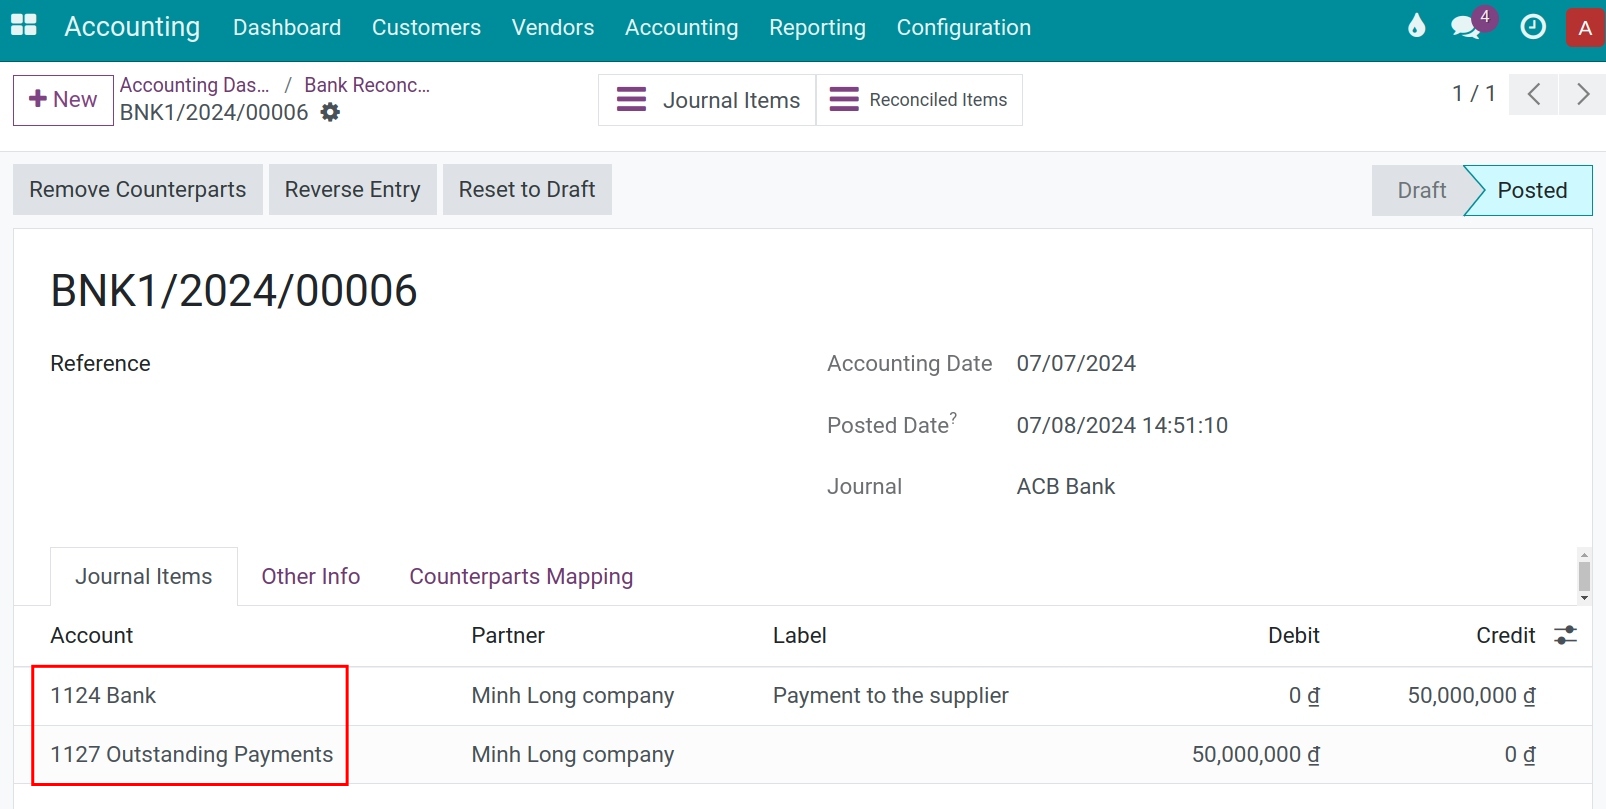Image resolution: width=1606 pixels, height=809 pixels.
Task: Click the gear icon next to BNK1/2024/00006
Action: point(330,112)
